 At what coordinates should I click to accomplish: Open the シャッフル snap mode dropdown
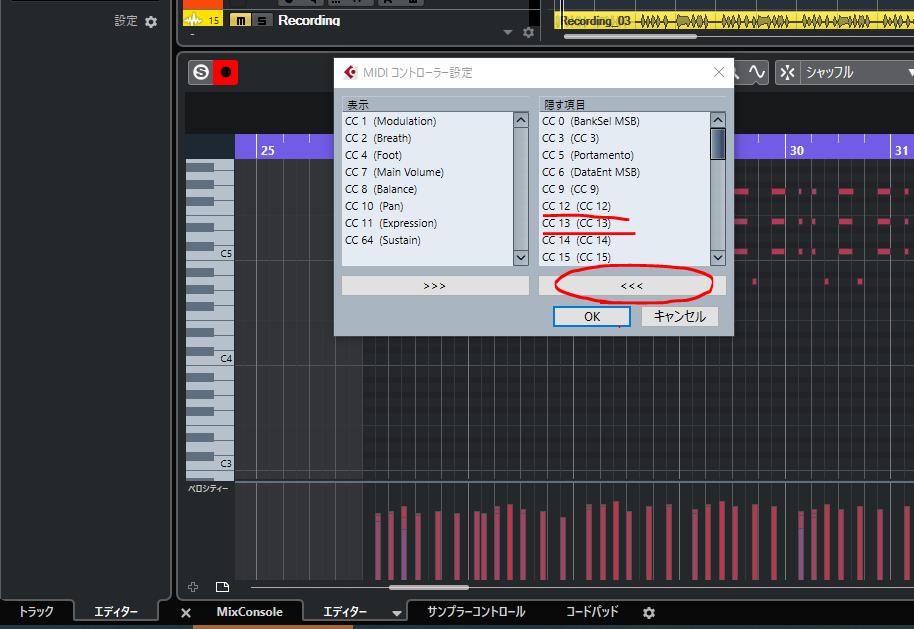click(857, 72)
